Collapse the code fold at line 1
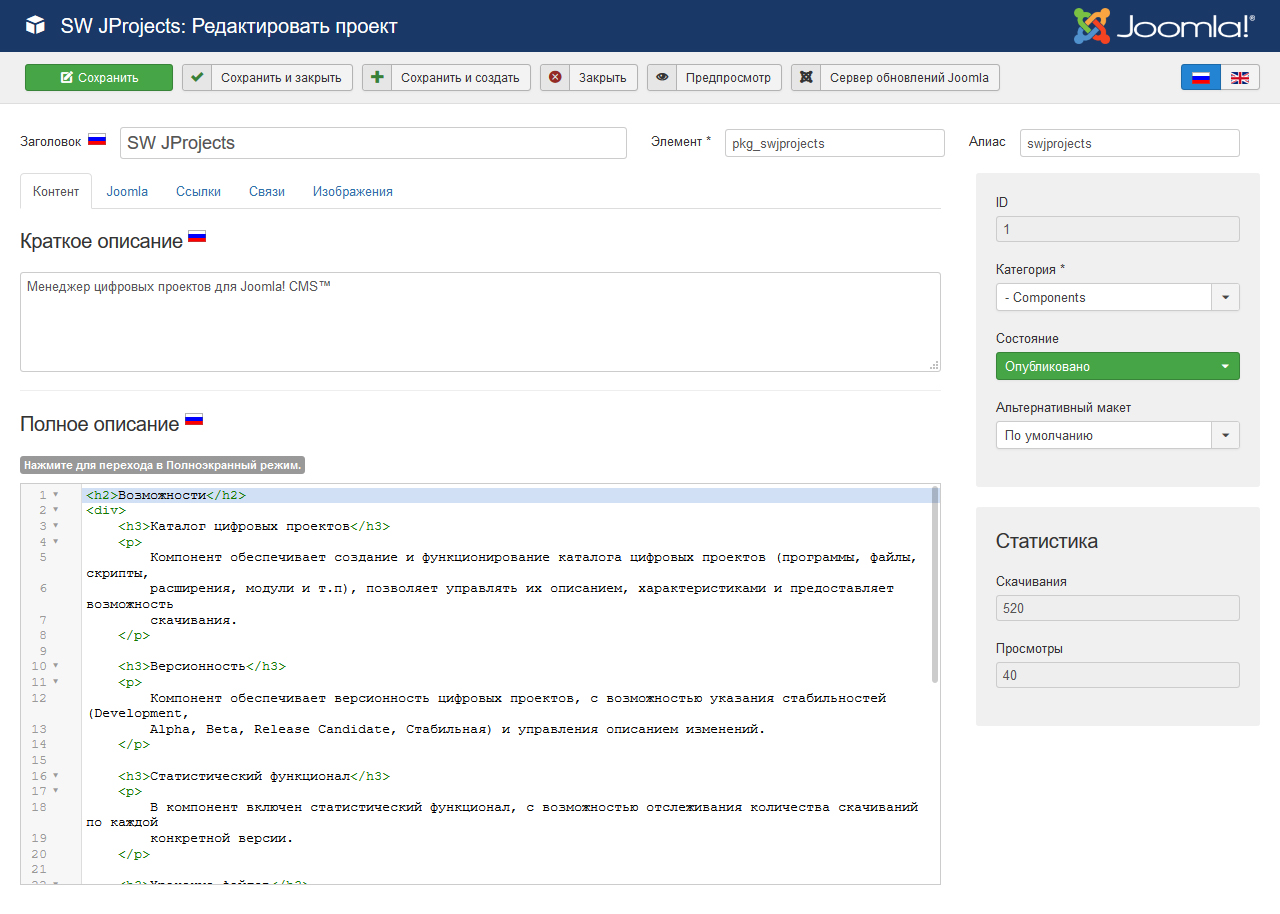This screenshot has width=1280, height=914. click(56, 495)
